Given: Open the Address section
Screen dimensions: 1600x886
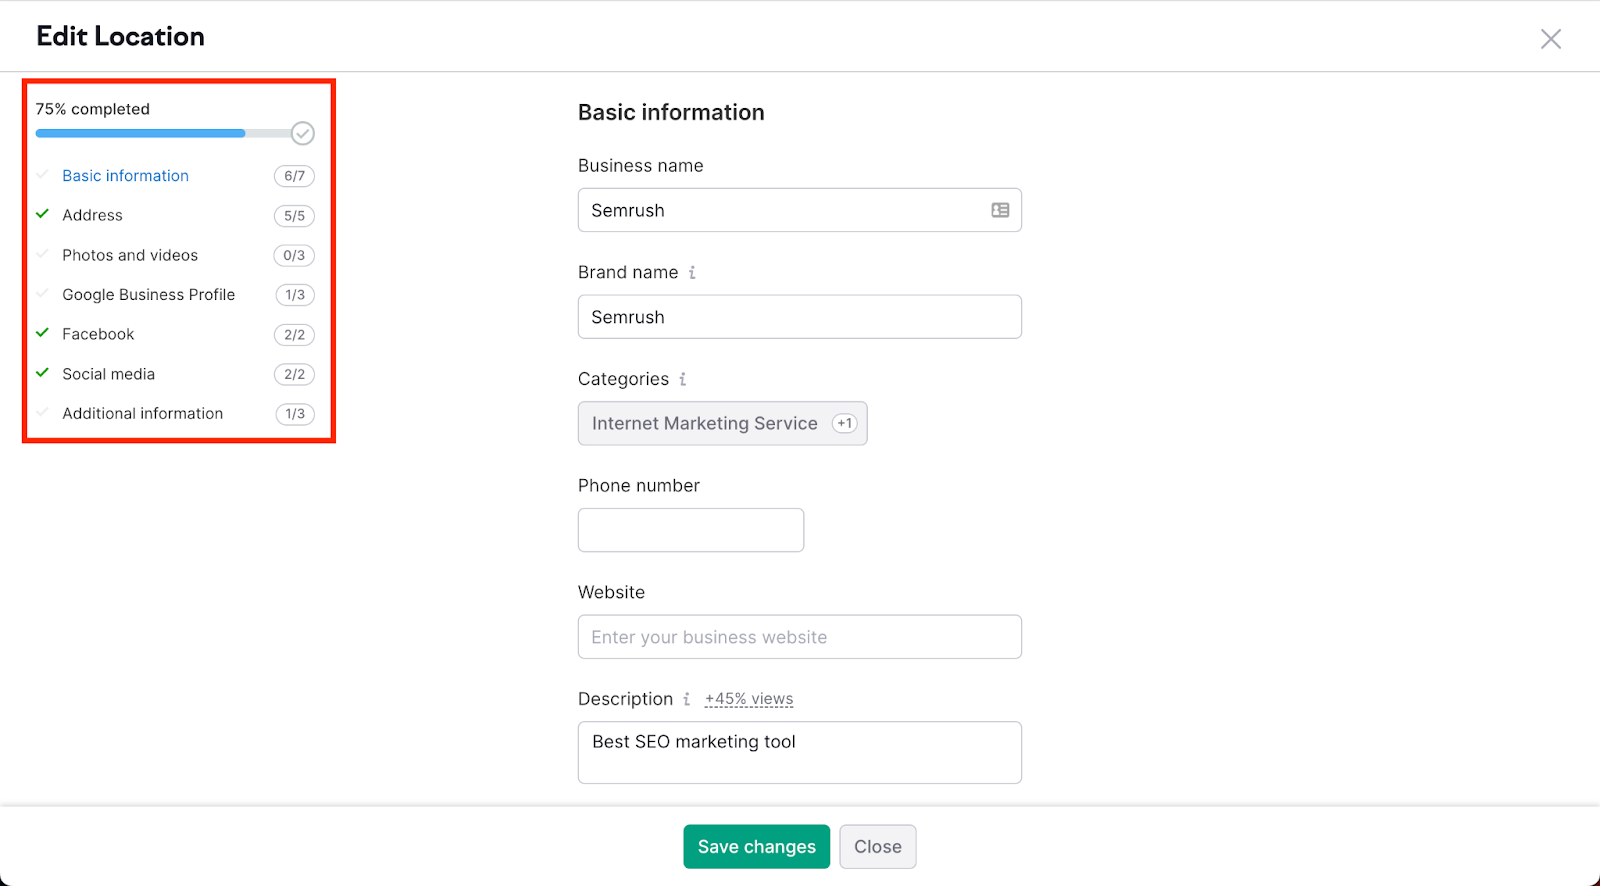Looking at the screenshot, I should pos(92,215).
